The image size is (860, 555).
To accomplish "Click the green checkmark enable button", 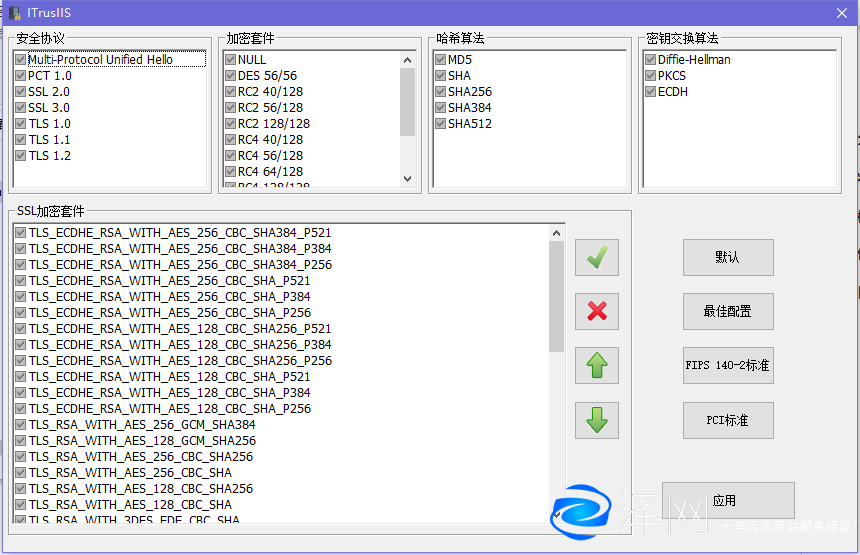I will click(597, 258).
